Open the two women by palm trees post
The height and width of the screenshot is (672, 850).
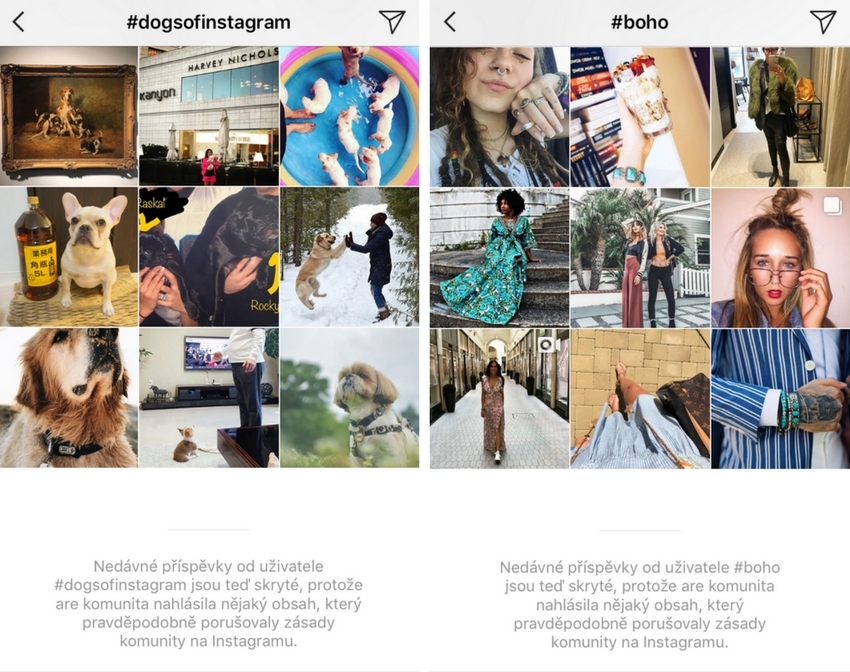coord(640,258)
